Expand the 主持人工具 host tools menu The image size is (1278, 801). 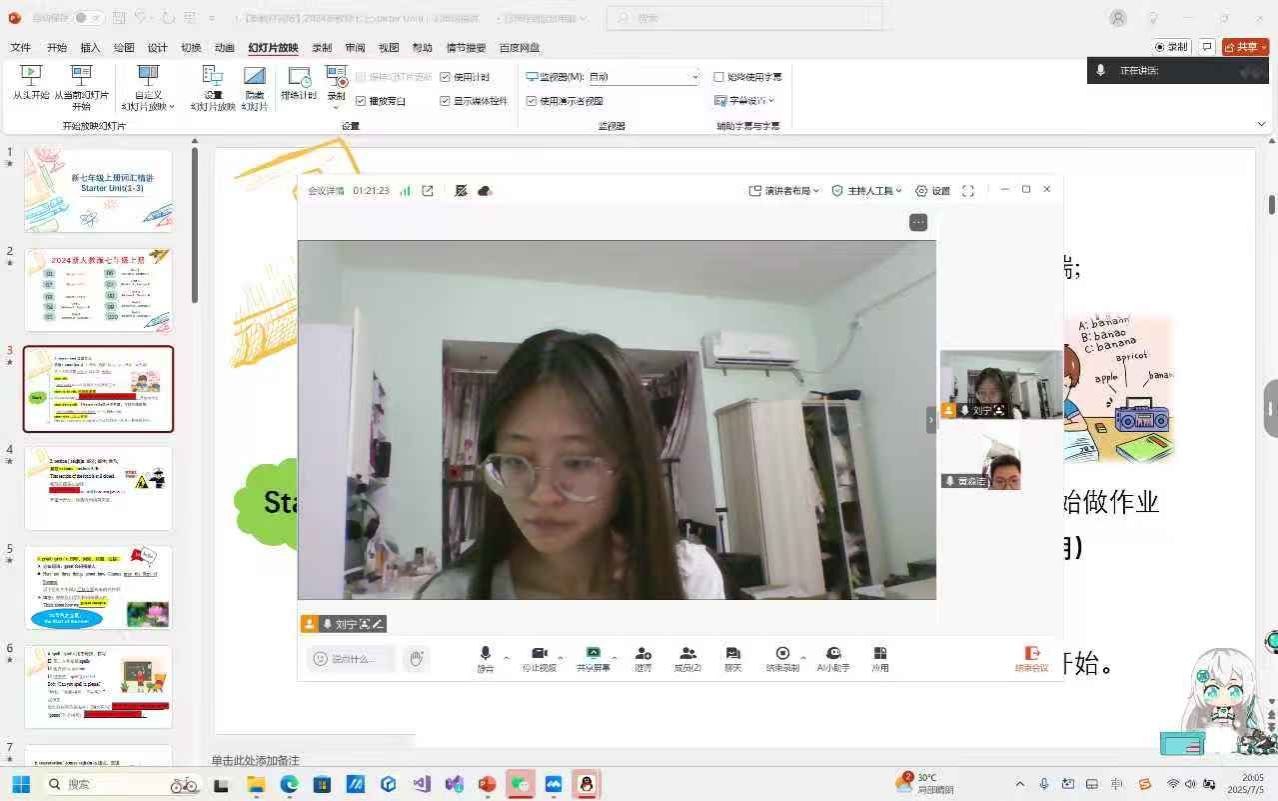tap(866, 191)
